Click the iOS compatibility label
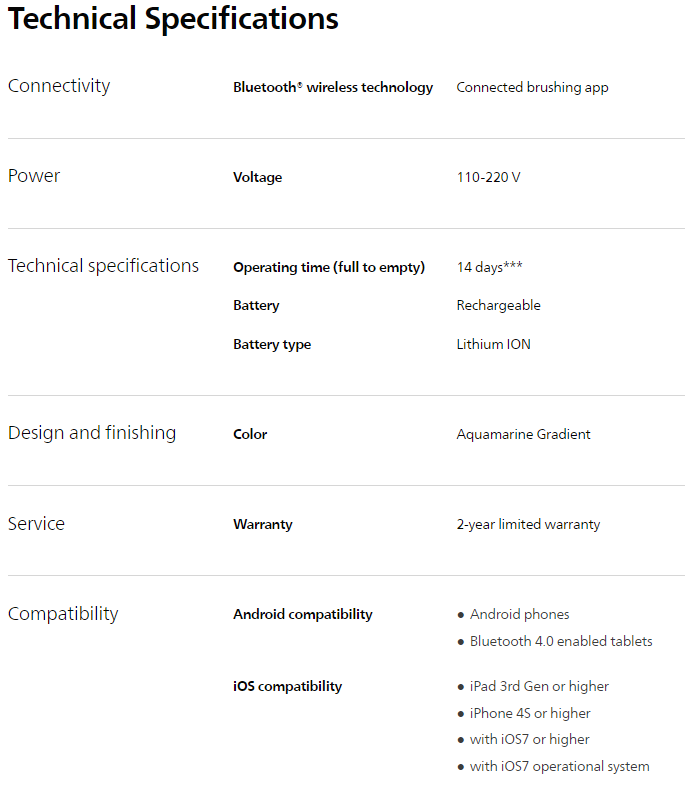 (x=287, y=686)
